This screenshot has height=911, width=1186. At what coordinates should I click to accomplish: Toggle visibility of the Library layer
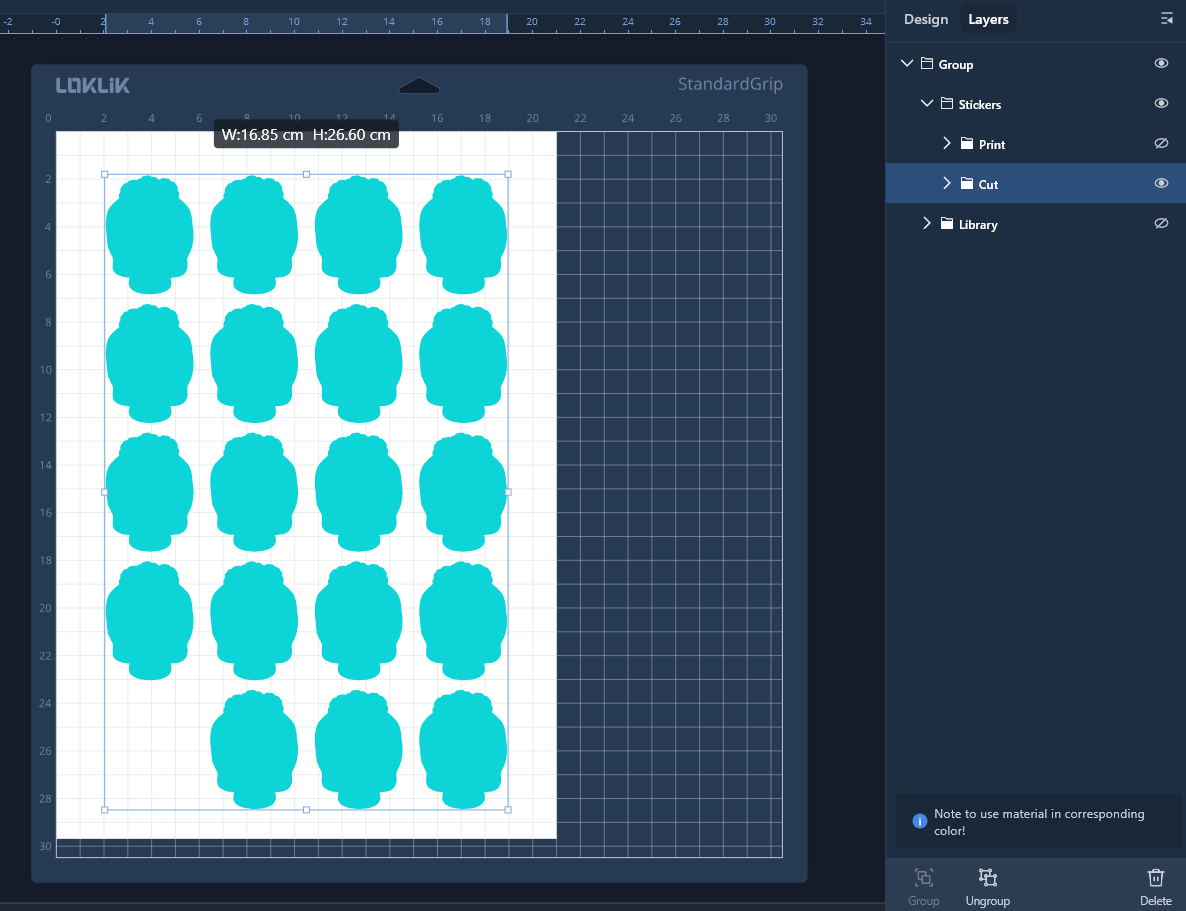pos(1161,224)
